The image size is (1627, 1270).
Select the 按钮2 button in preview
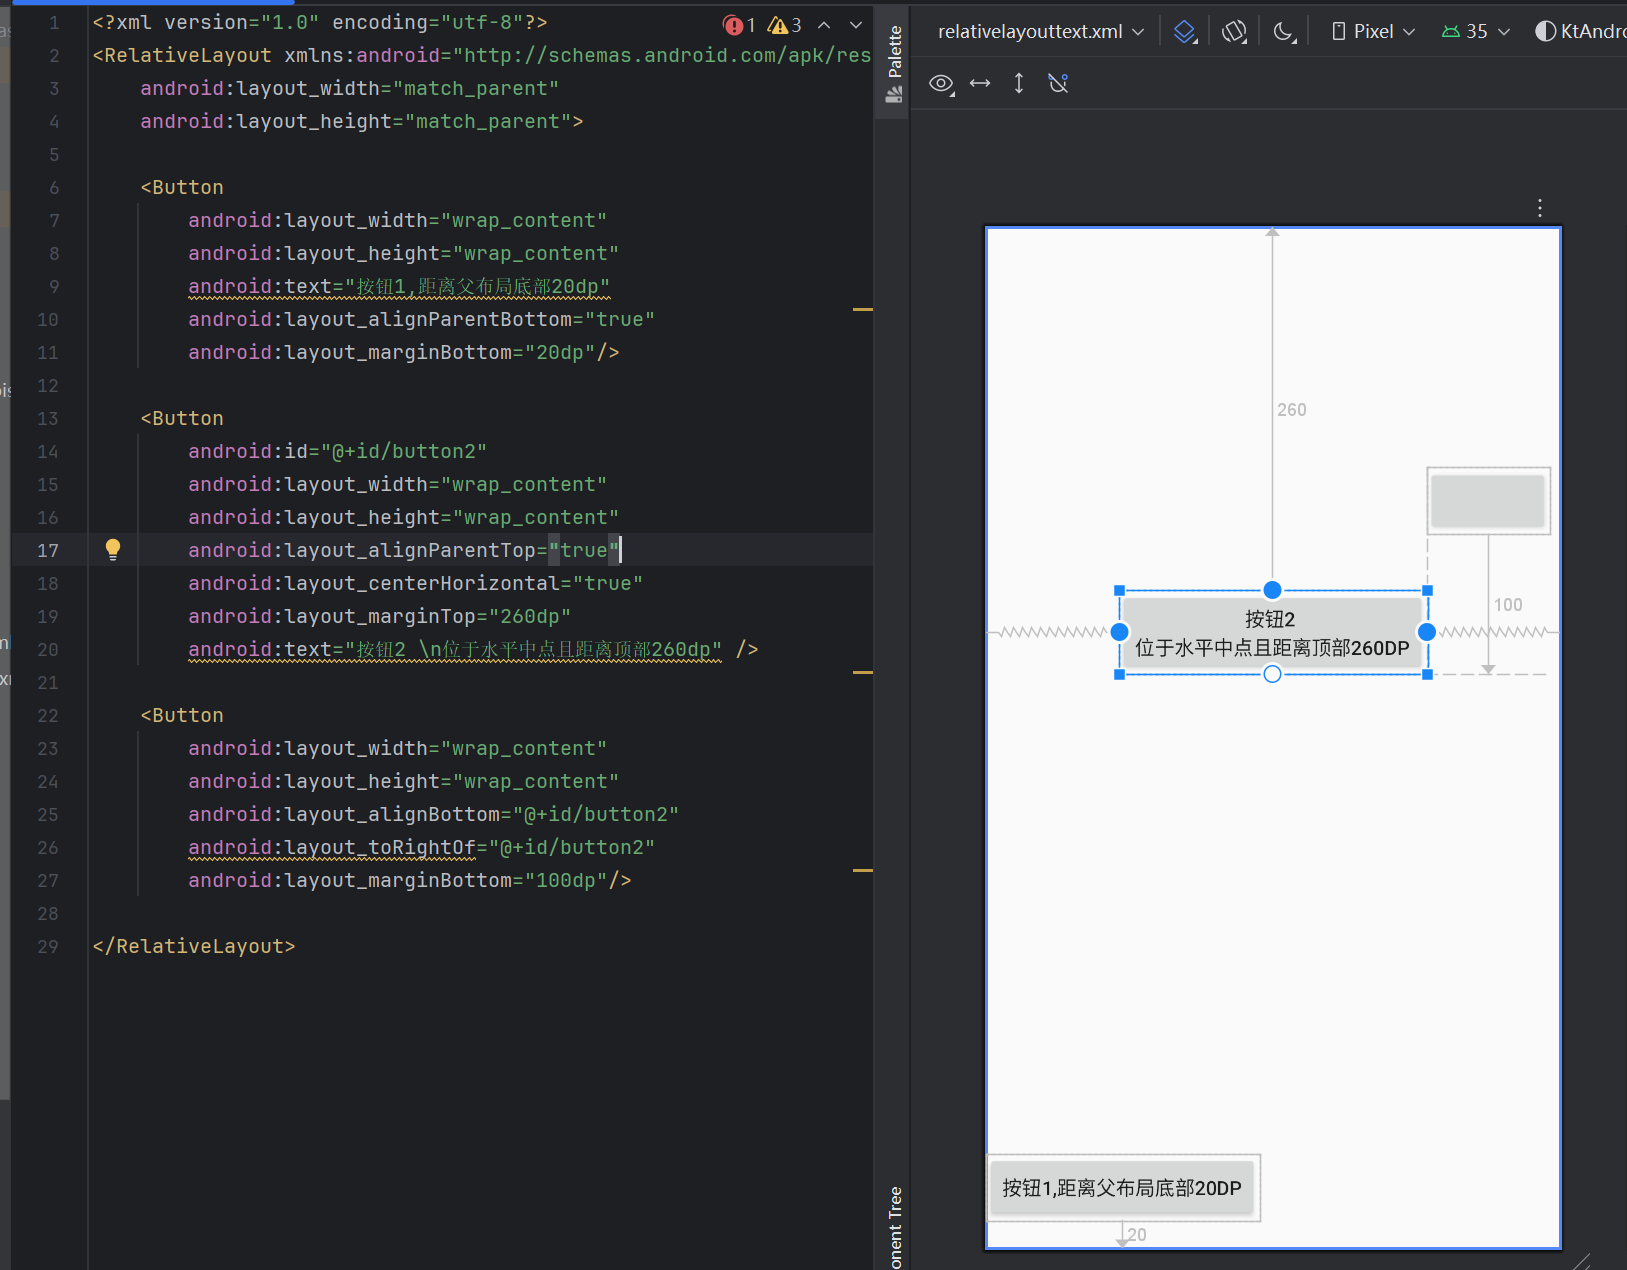1272,633
